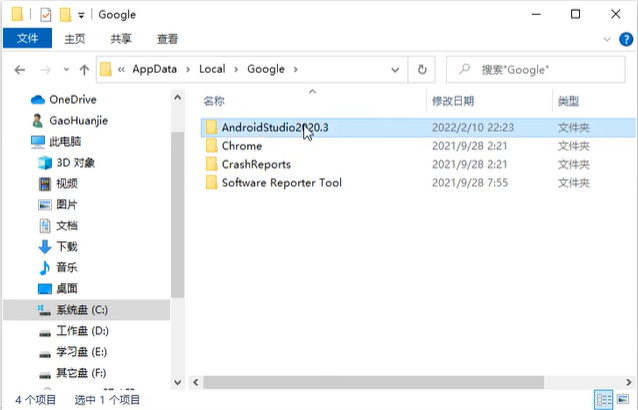Switch to large icons view in status bar
Viewport: 638px width, 410px height.
point(623,399)
